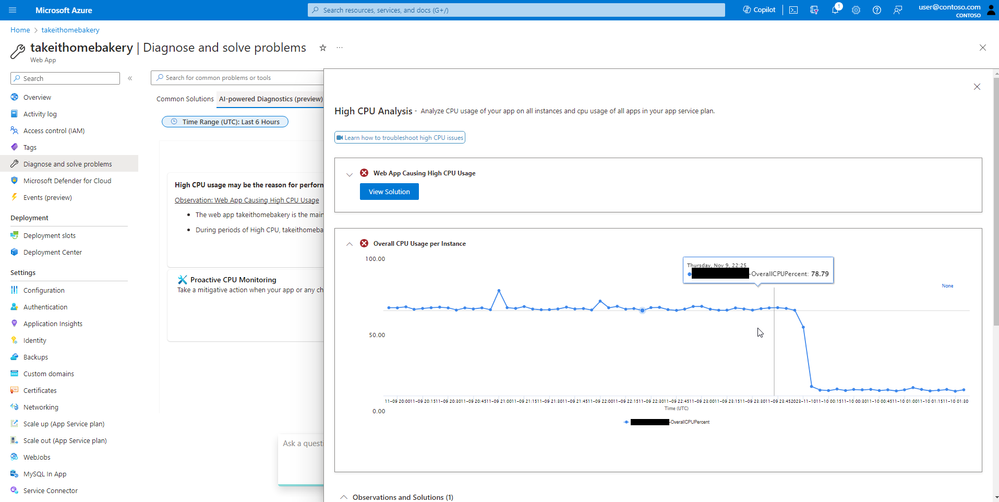The height and width of the screenshot is (502, 999).
Task: Open Observation: Web App Causing High CPU link
Action: point(247,200)
